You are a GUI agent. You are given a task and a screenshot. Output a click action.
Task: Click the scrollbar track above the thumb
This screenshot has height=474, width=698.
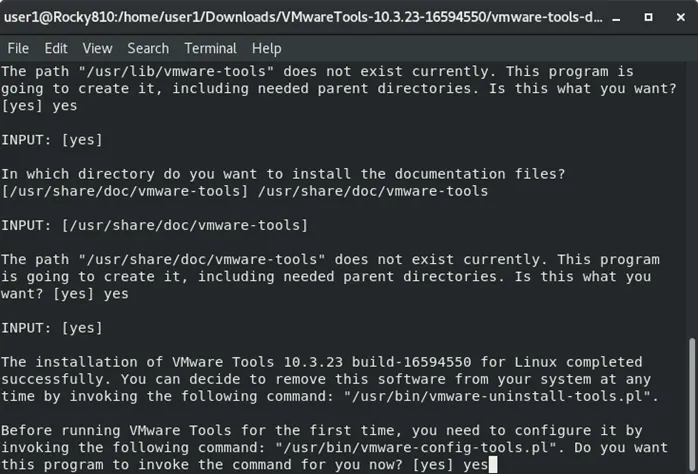(x=692, y=200)
